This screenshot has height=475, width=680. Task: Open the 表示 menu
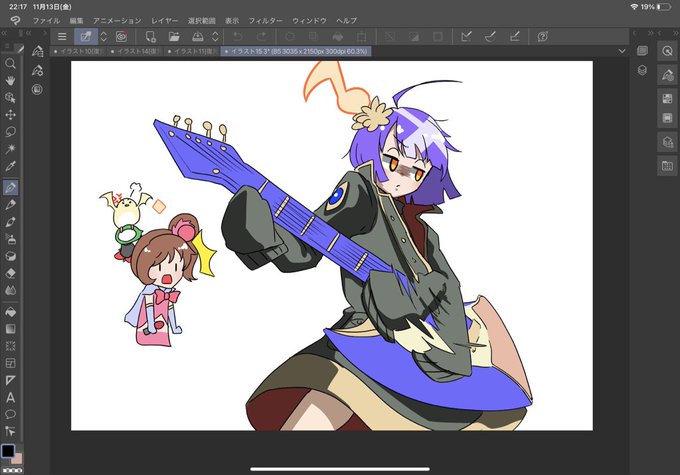(232, 20)
